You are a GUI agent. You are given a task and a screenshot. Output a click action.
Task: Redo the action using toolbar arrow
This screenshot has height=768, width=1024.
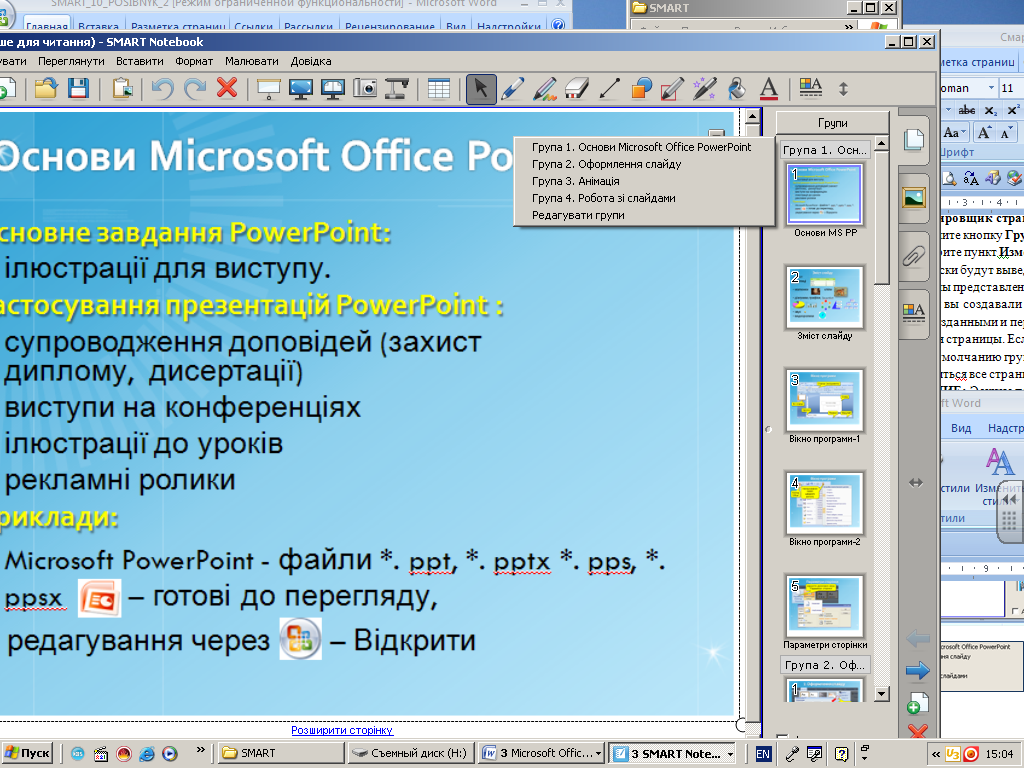[195, 88]
